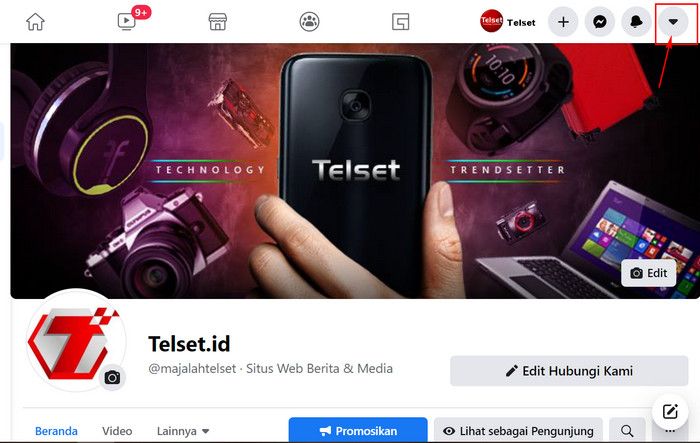
Task: Go to the Facebook Home icon
Action: [x=35, y=21]
